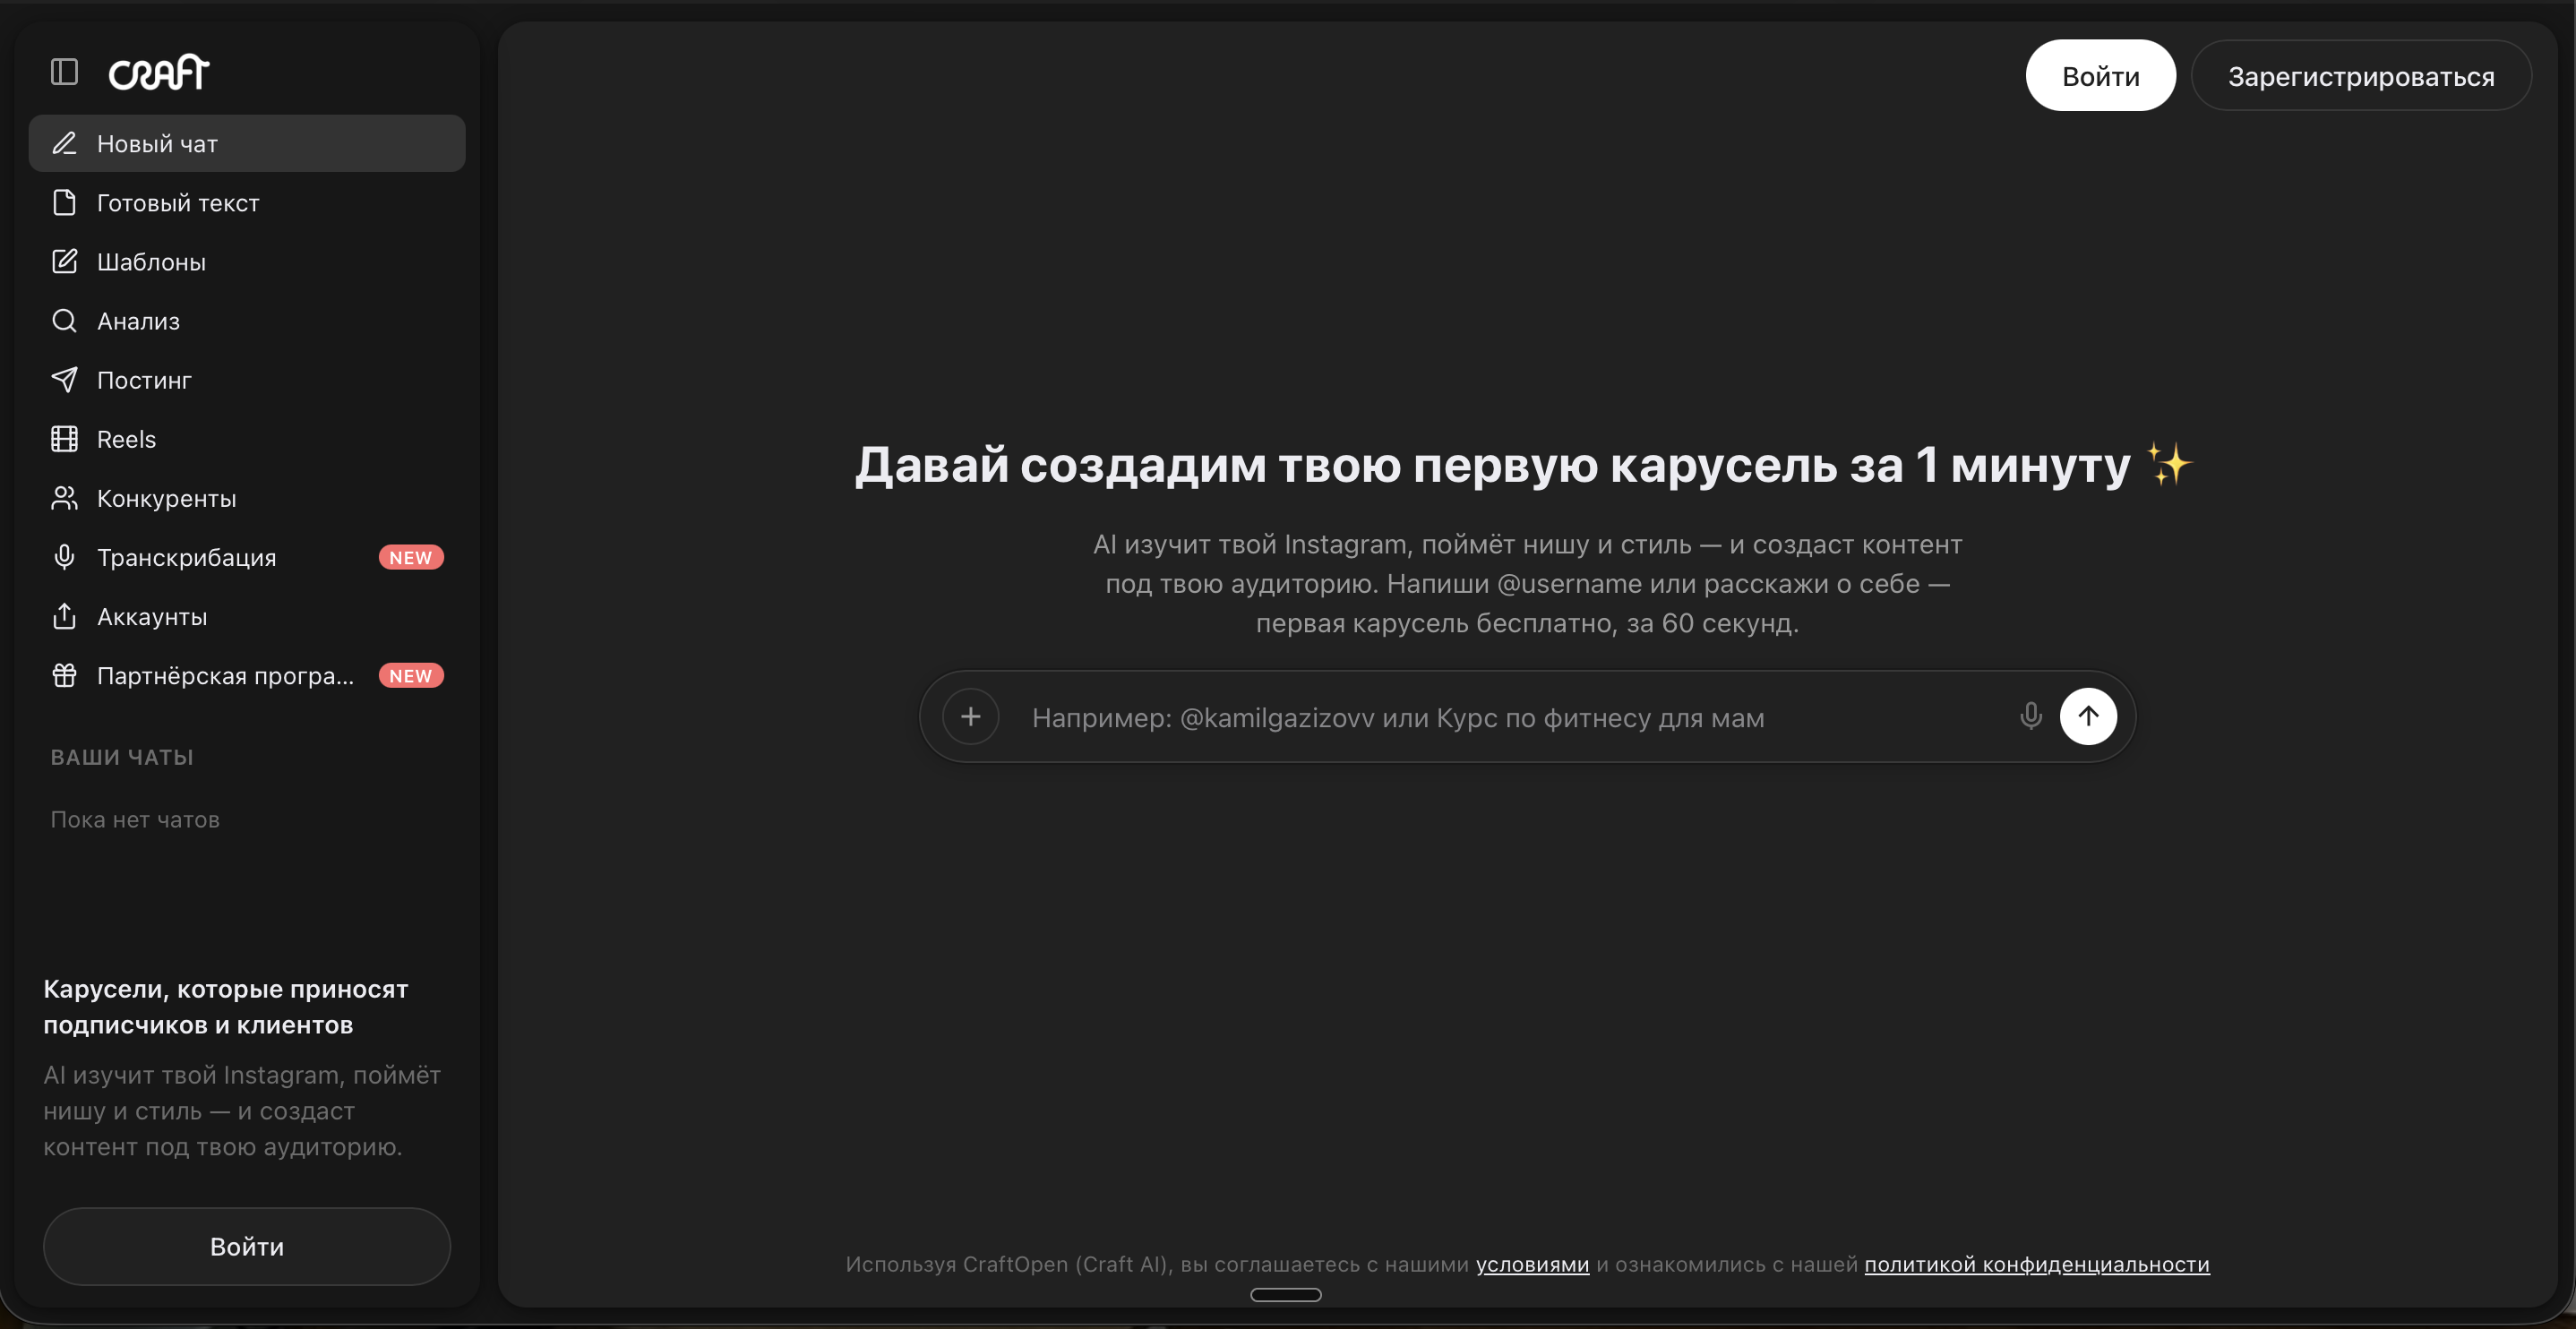Open Новый чат in the sidebar

(247, 143)
